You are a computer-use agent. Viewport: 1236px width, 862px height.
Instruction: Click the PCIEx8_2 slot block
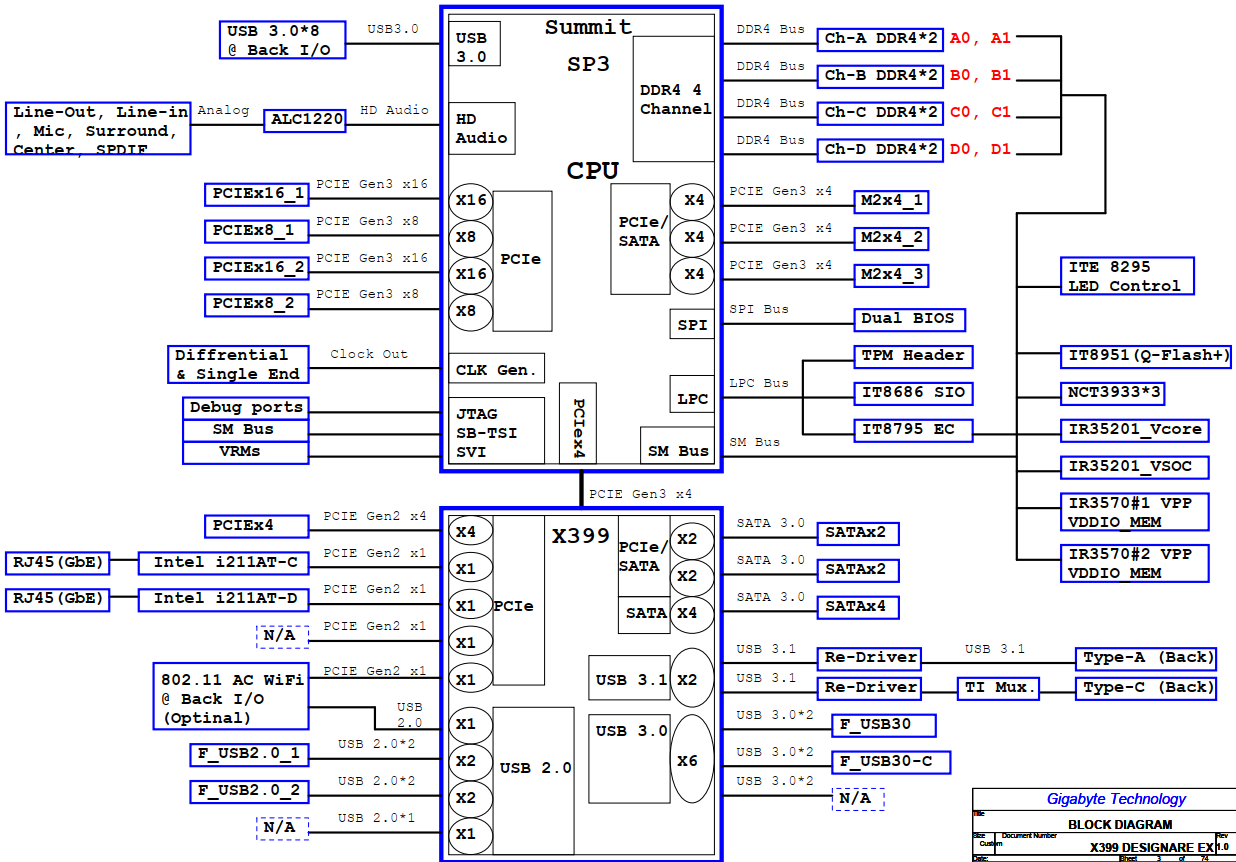tap(257, 304)
